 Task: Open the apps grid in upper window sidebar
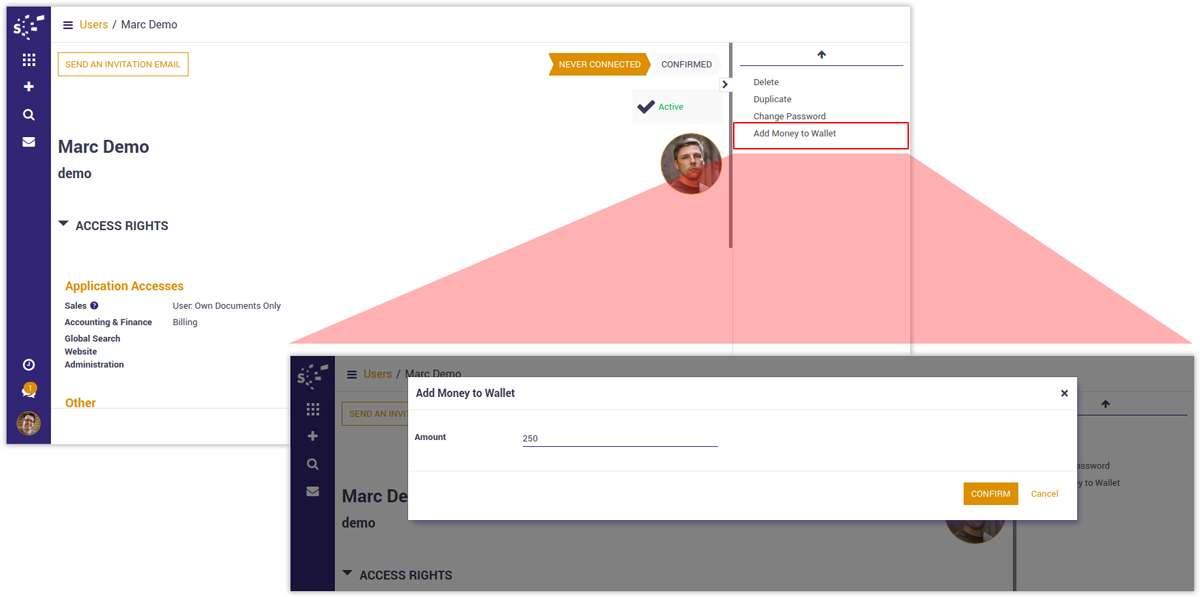[29, 60]
